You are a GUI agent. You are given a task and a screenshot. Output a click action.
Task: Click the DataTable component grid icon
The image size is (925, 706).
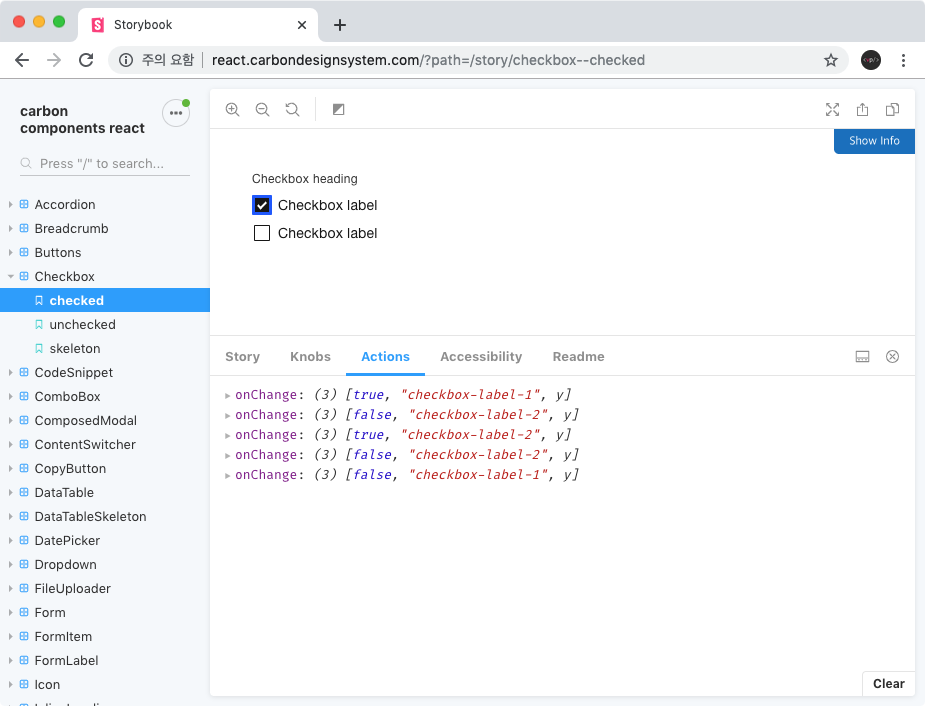[24, 492]
